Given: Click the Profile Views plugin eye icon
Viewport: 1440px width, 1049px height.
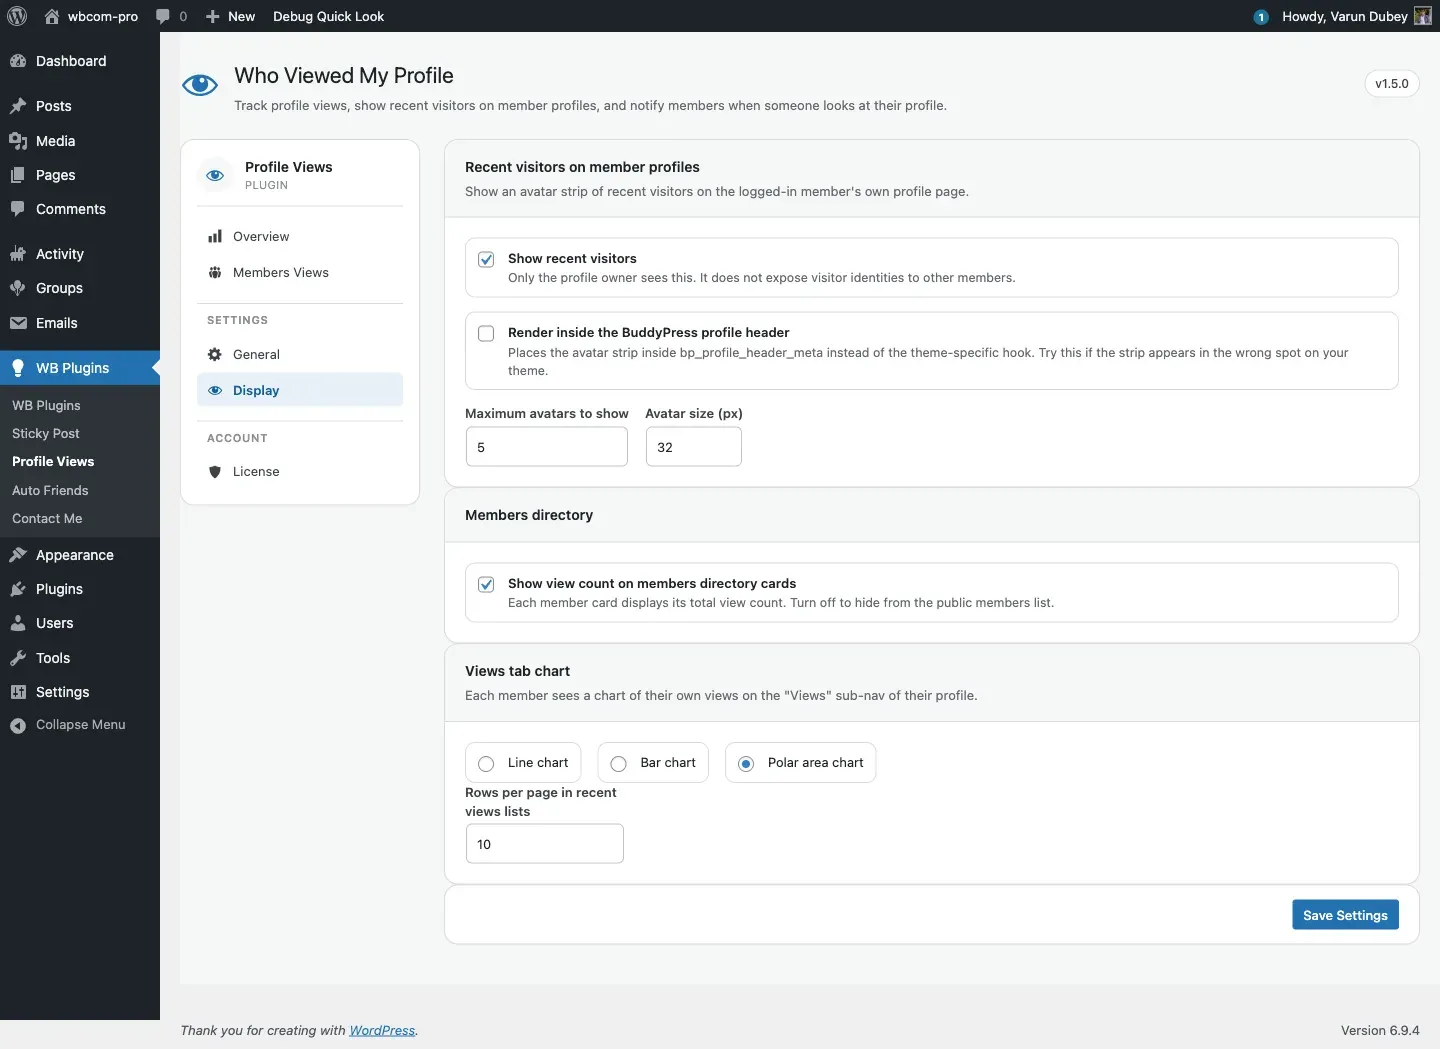Looking at the screenshot, I should 215,175.
